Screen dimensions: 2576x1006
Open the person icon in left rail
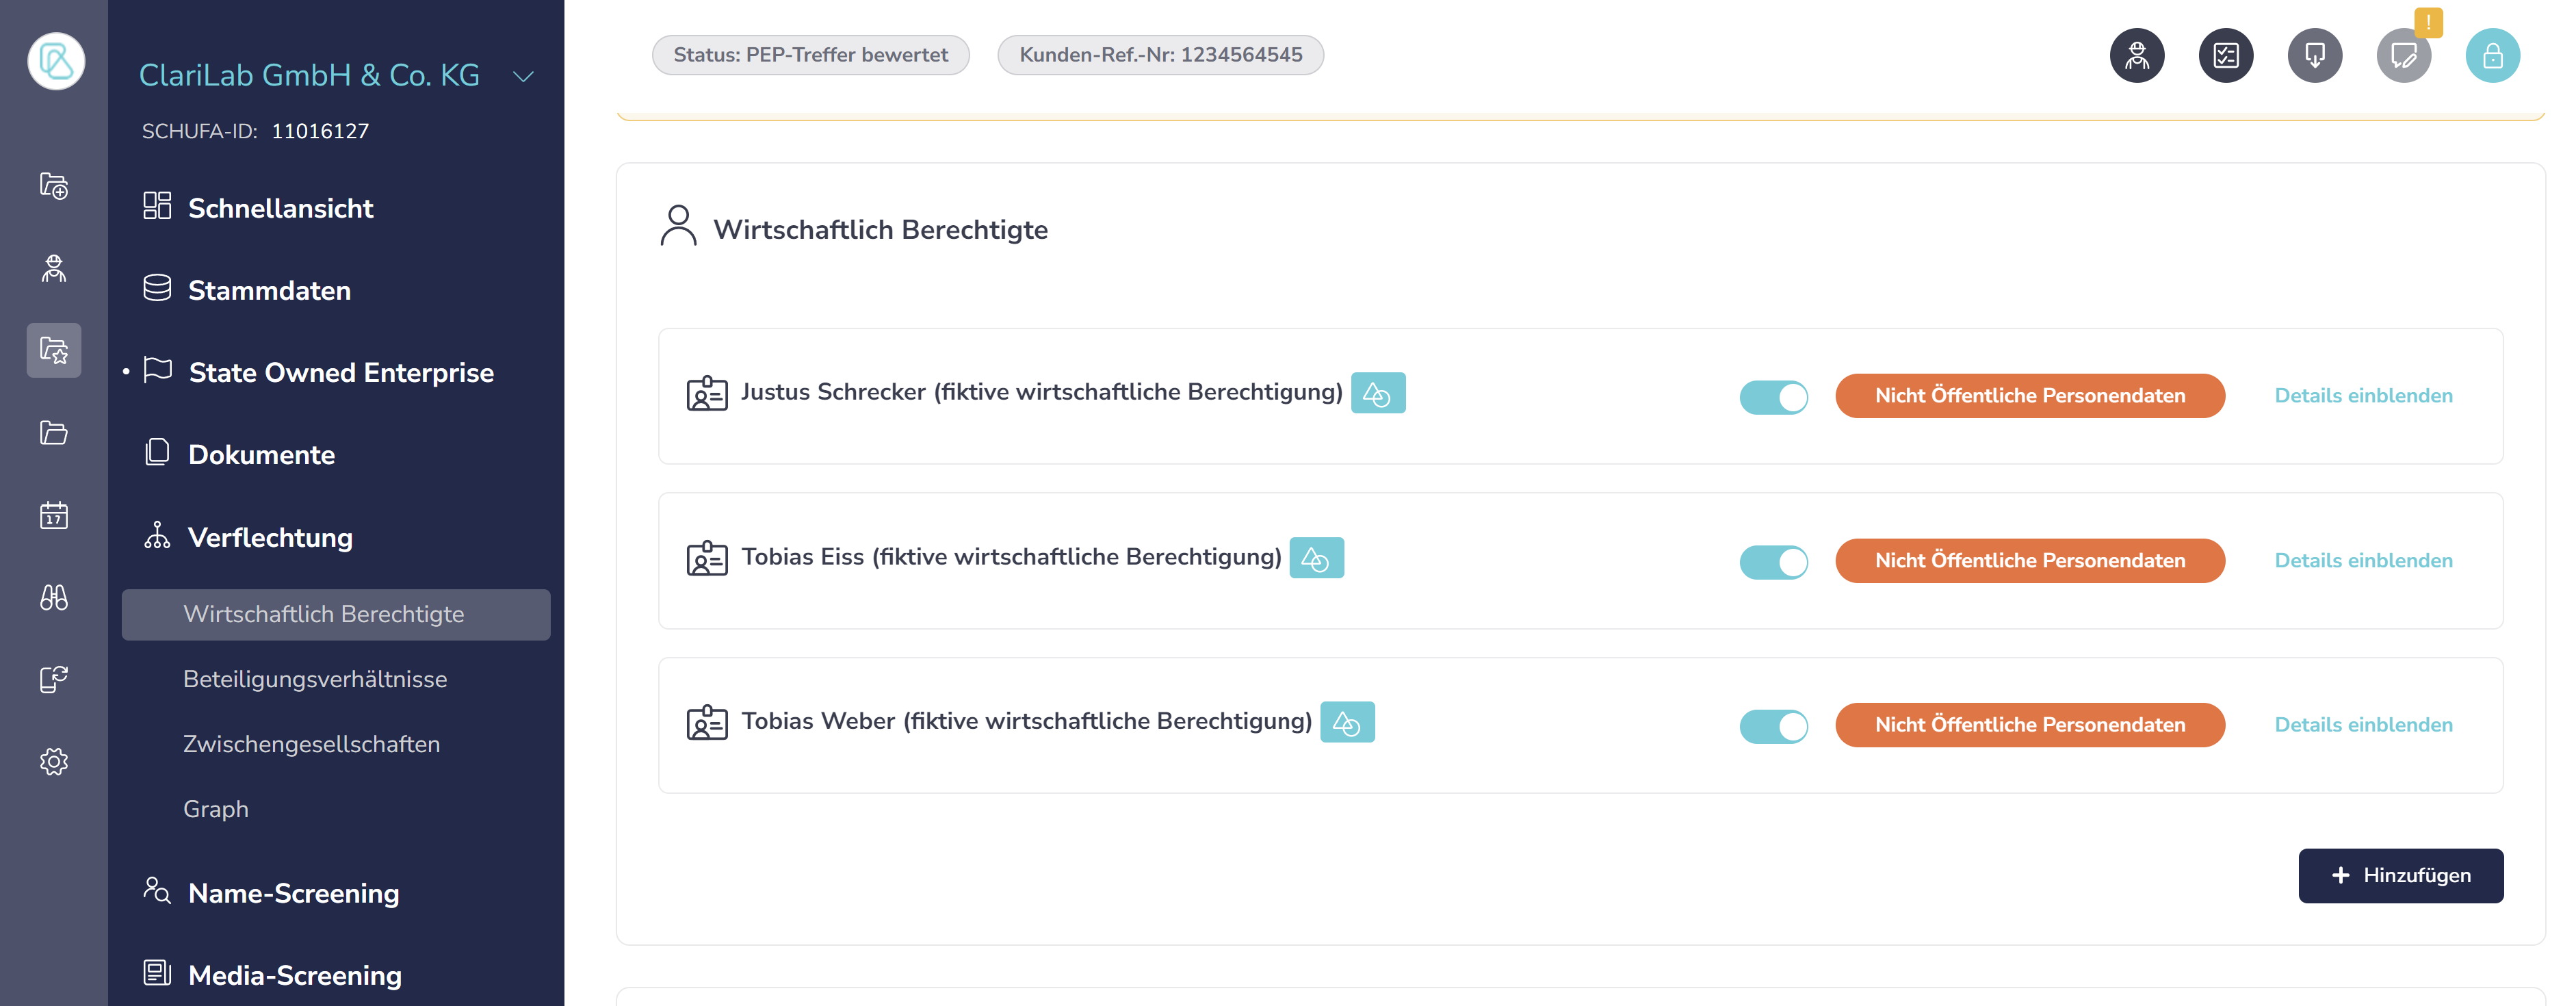(x=54, y=268)
